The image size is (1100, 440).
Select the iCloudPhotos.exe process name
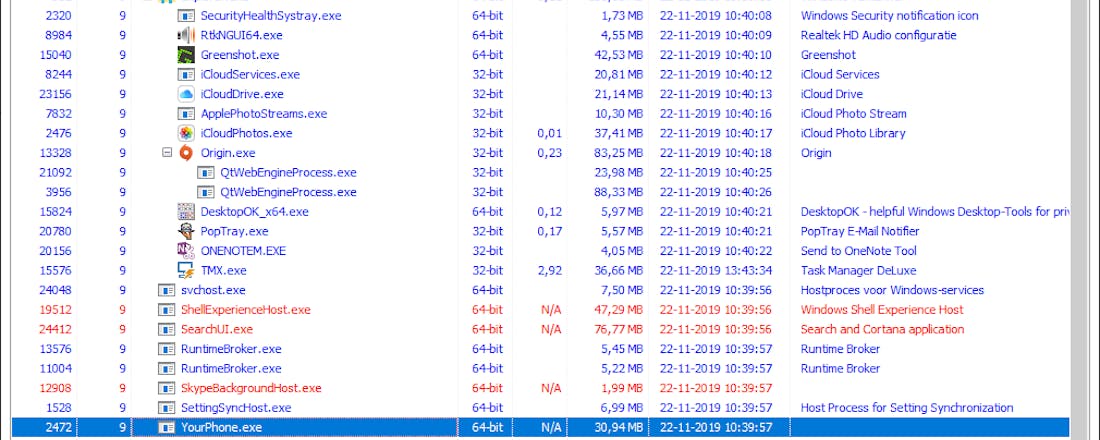coord(246,133)
